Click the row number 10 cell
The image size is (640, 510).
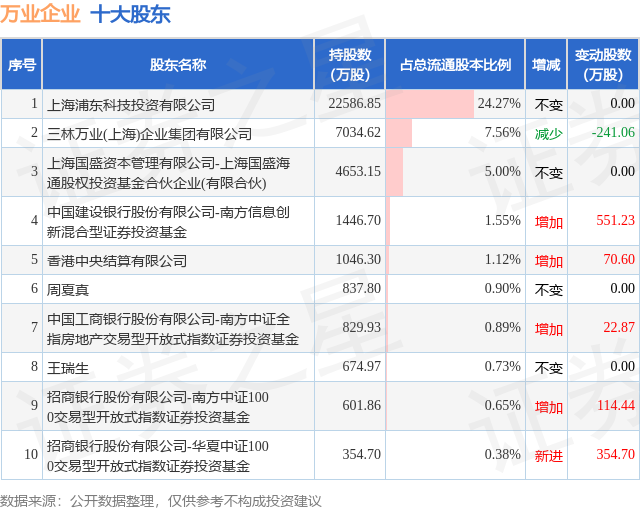(x=22, y=455)
